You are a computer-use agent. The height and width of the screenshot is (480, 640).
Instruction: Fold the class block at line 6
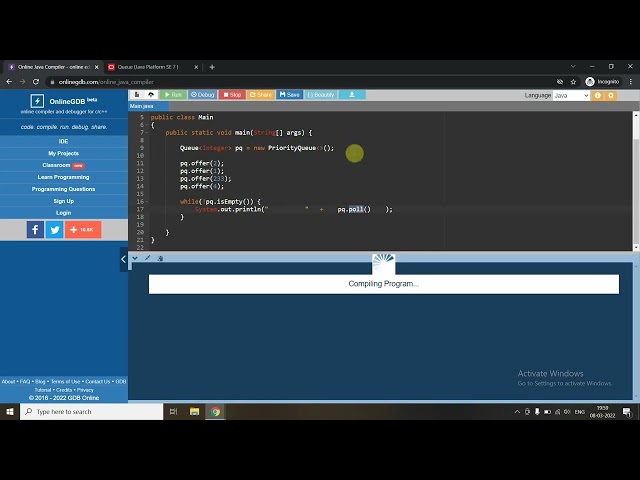point(147,125)
